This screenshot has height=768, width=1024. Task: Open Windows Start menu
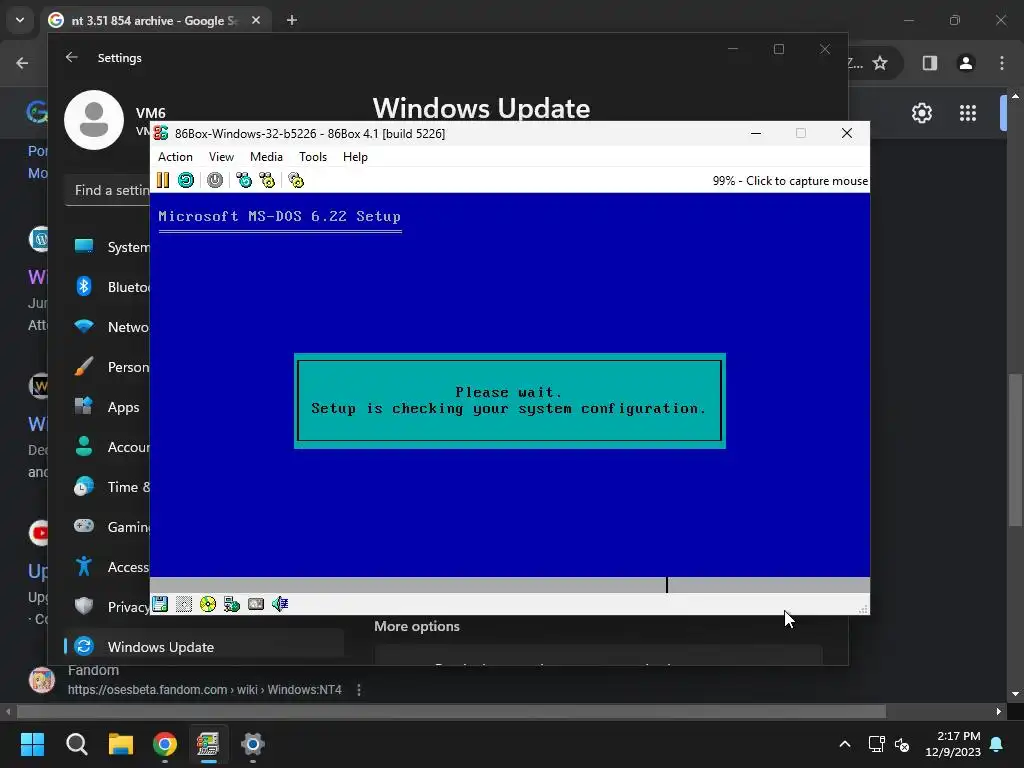(32, 744)
